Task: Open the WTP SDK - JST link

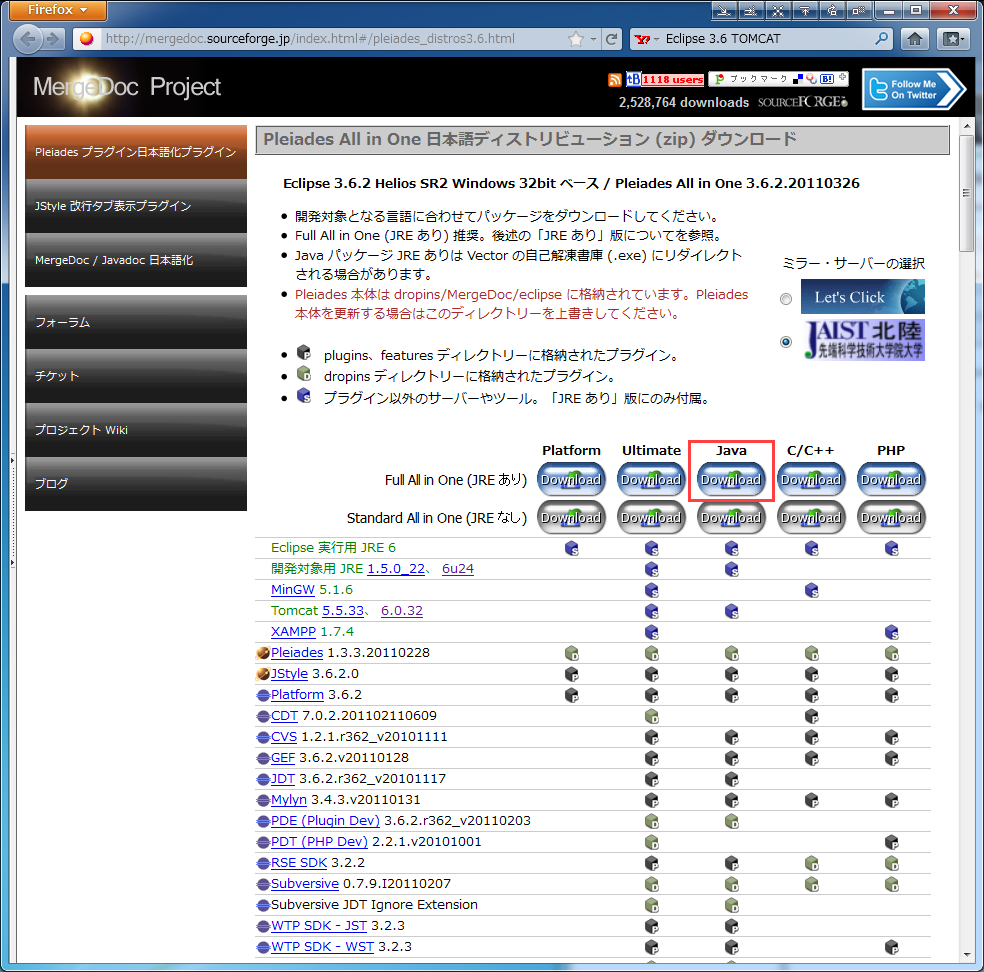Action: click(319, 926)
